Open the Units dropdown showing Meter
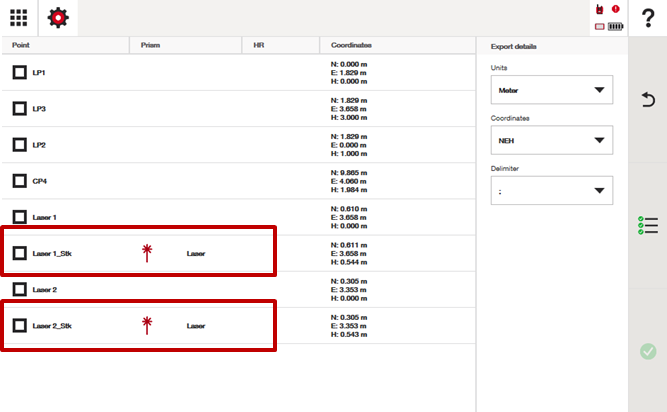The width and height of the screenshot is (667, 412). pyautogui.click(x=552, y=90)
